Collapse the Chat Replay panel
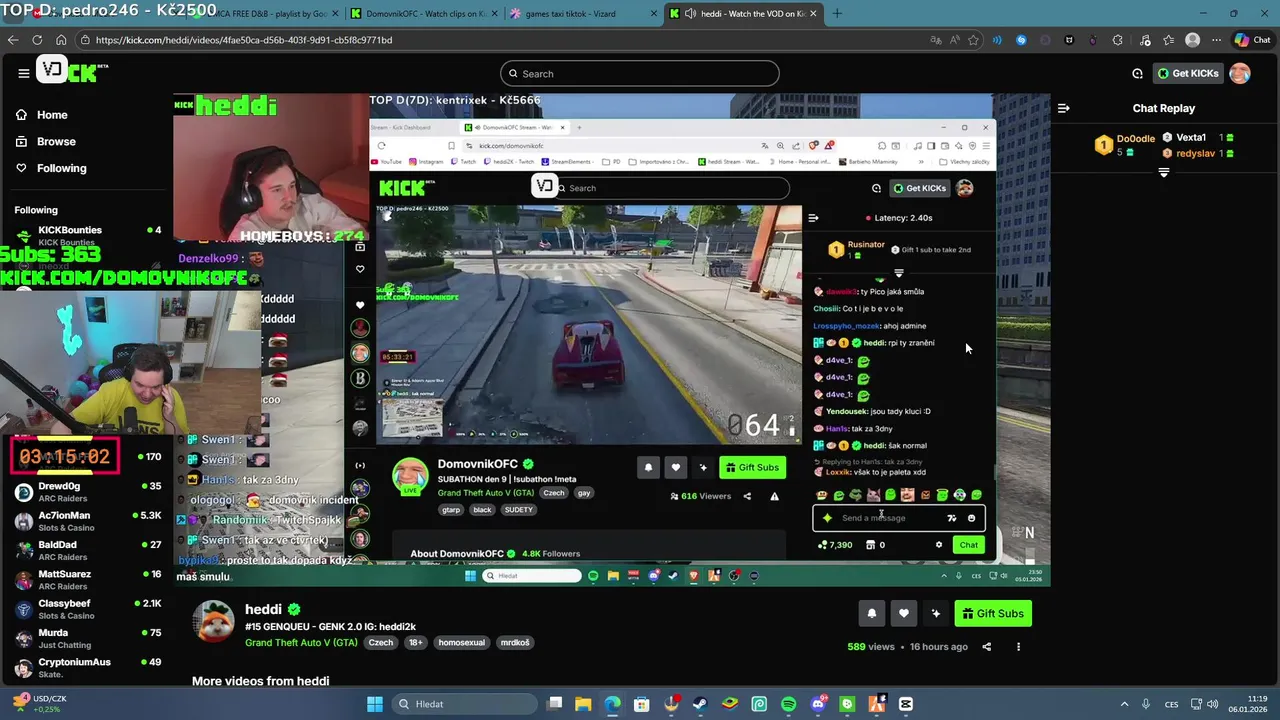Screen dimensions: 1280x720 tap(1064, 108)
